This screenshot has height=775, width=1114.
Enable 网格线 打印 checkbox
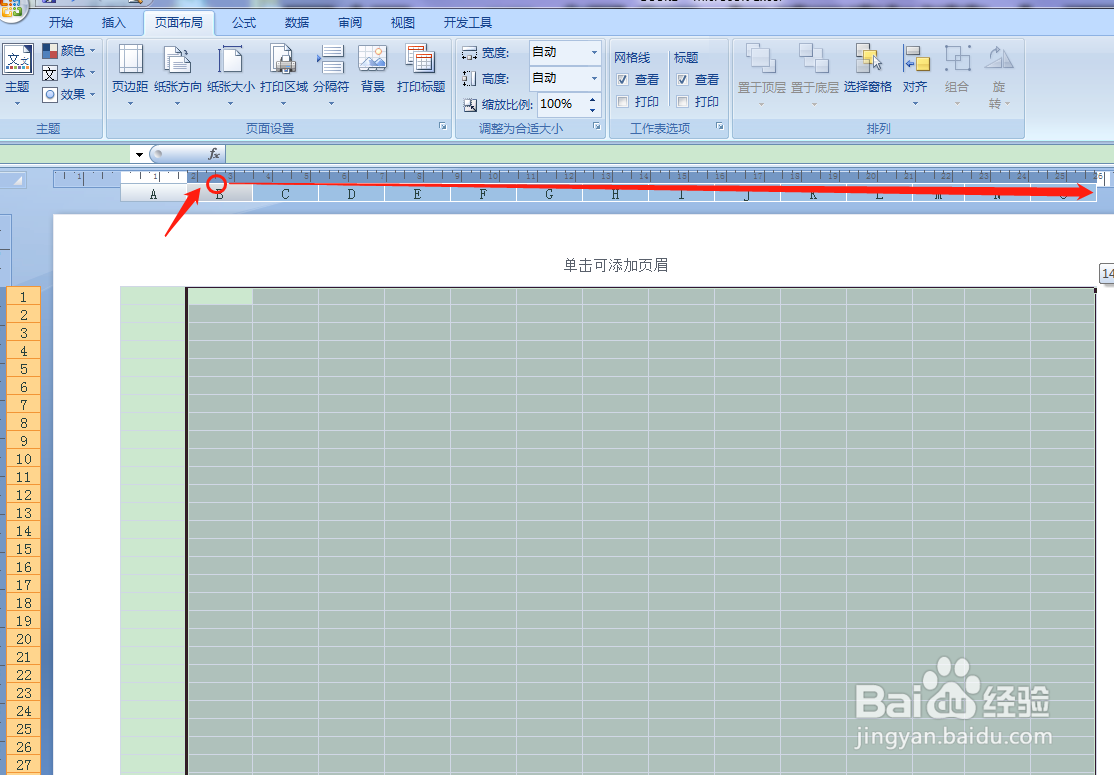pos(622,101)
